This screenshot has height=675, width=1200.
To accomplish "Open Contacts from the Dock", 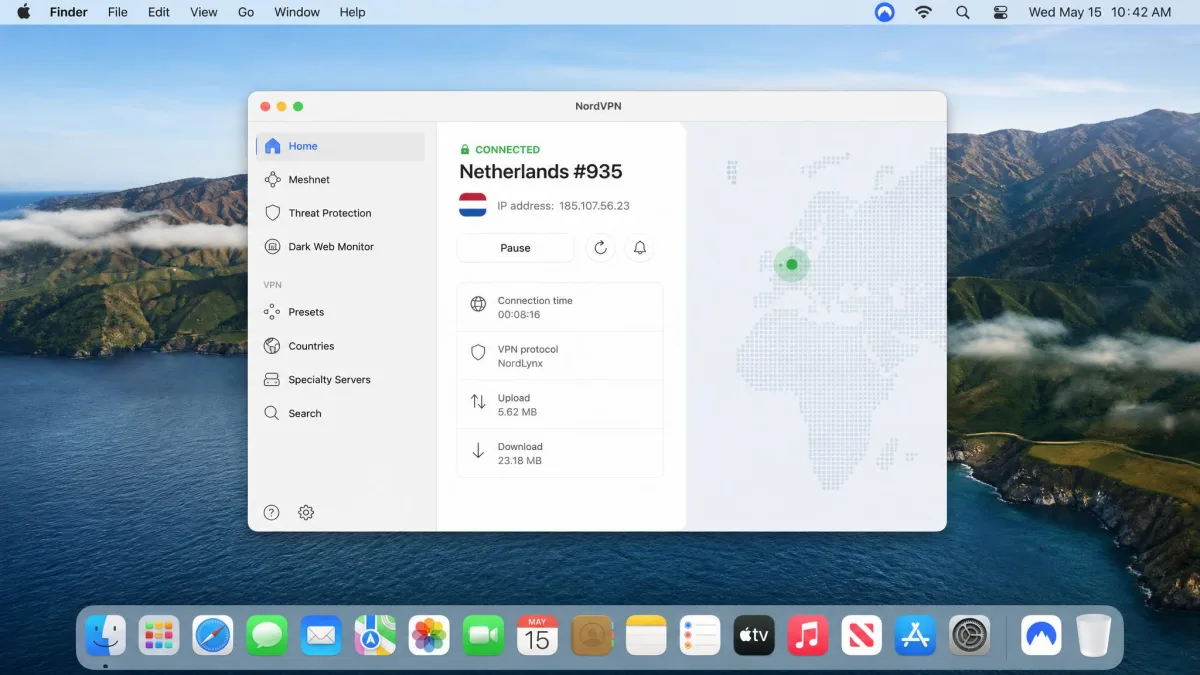I will 592,635.
